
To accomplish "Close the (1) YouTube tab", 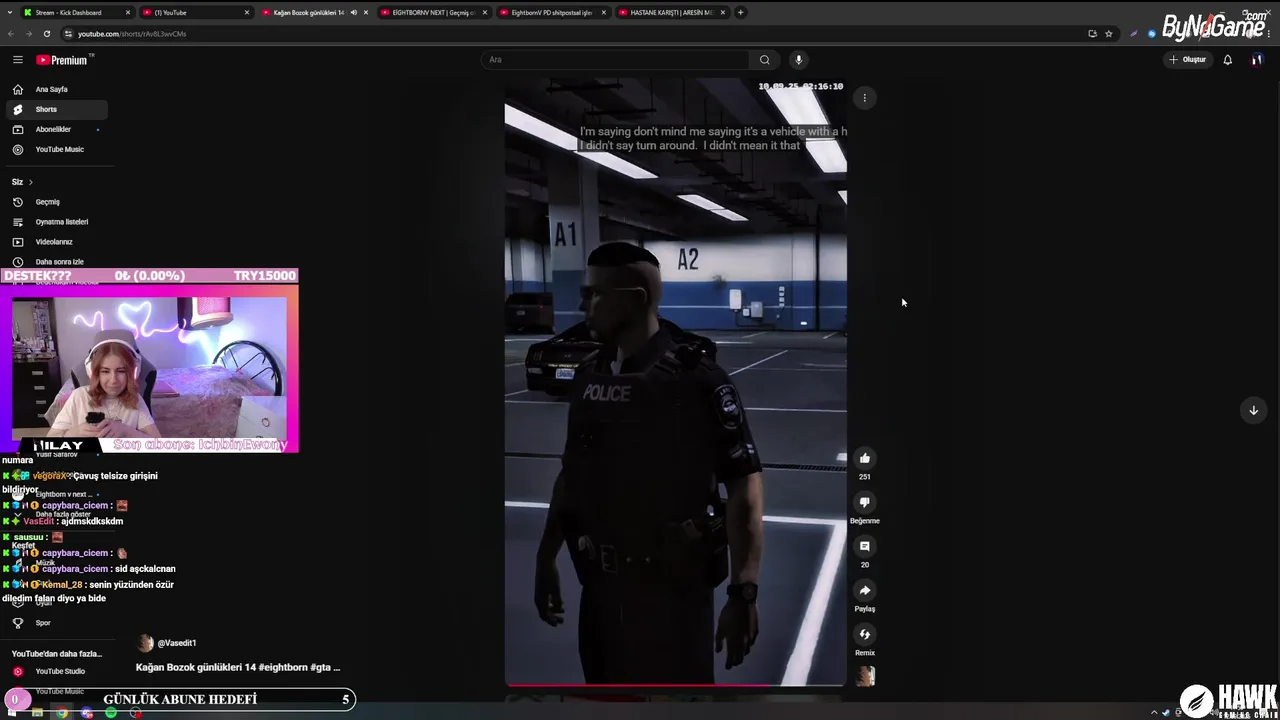I will (x=247, y=12).
